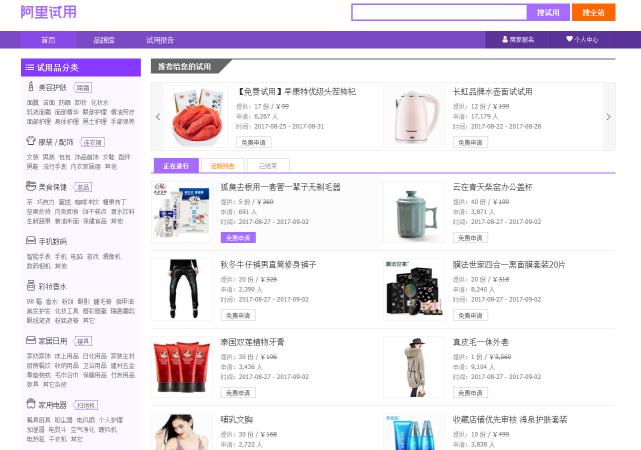Viewport: 641px width, 450px height.
Task: Select the 正在进行 tab
Action: 176,166
